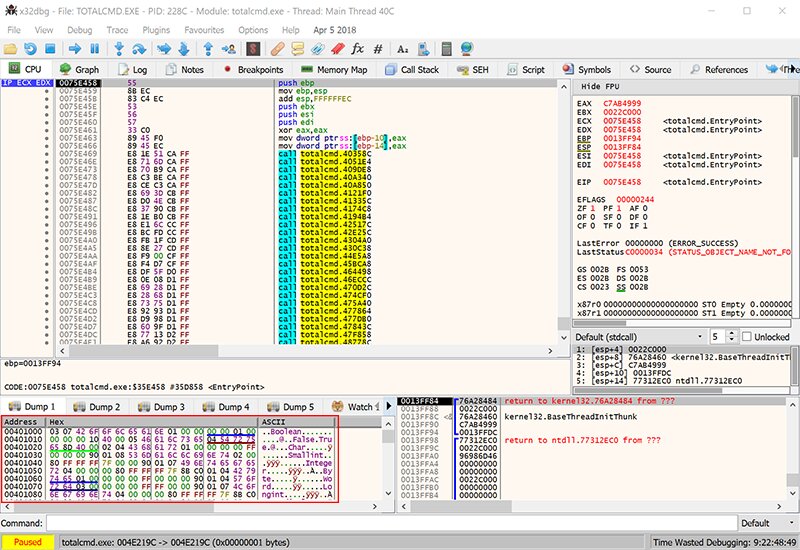Switch to the CPU tab
Screen dimensions: 800x550
click(26, 69)
